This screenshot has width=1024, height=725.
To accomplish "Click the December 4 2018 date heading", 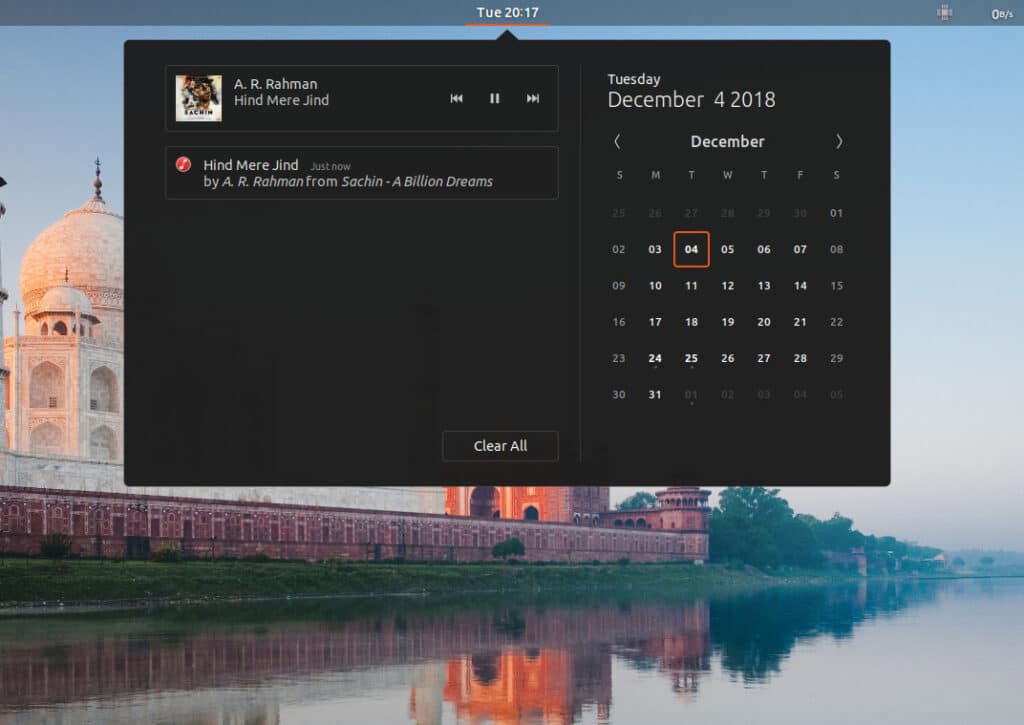I will click(691, 99).
